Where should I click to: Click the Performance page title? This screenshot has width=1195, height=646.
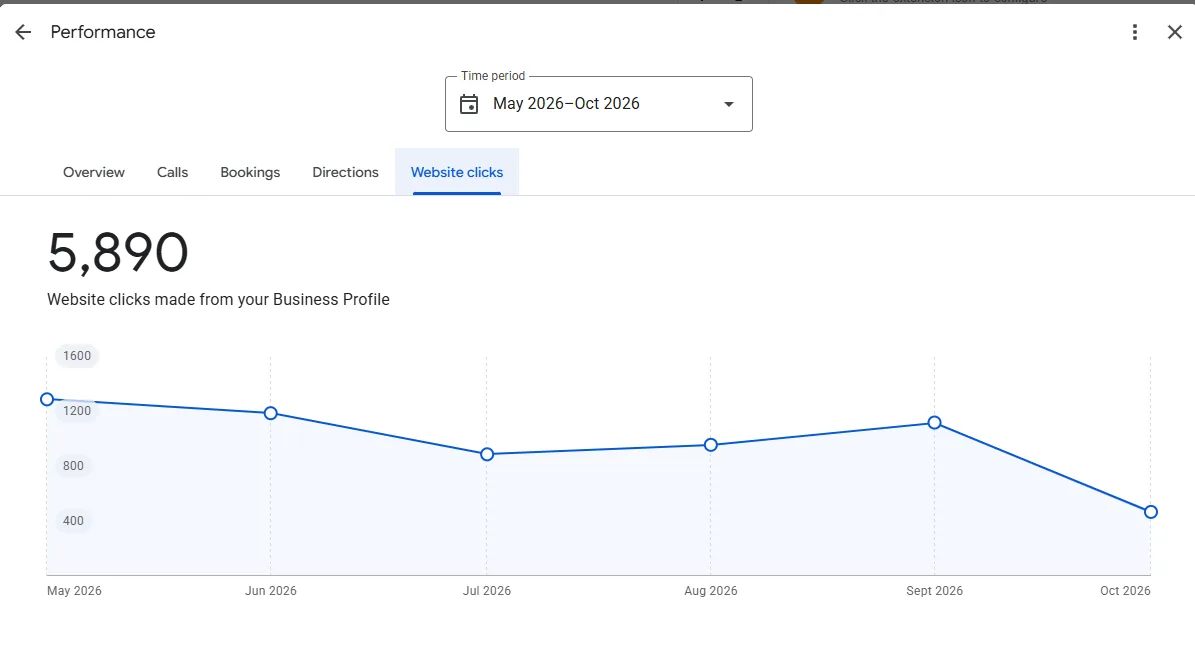103,32
